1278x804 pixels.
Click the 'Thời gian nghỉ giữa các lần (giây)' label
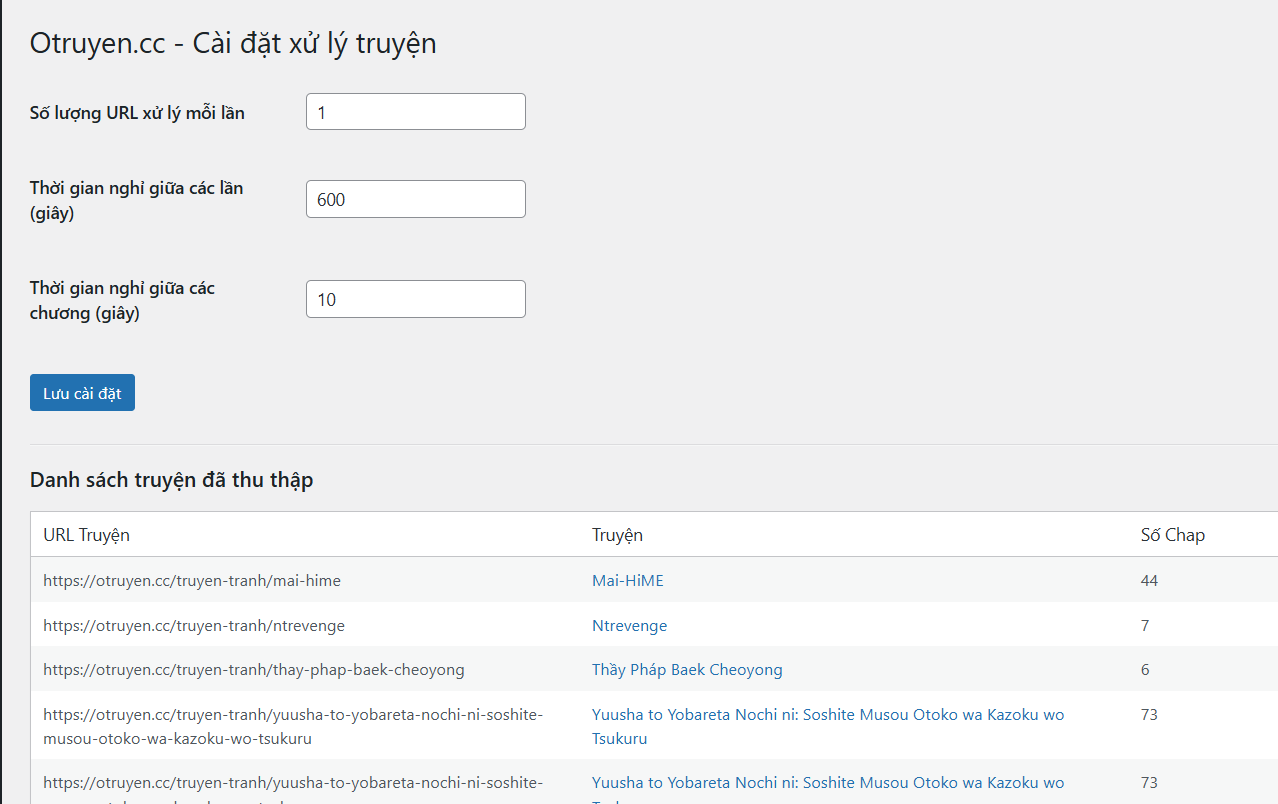pyautogui.click(x=137, y=200)
